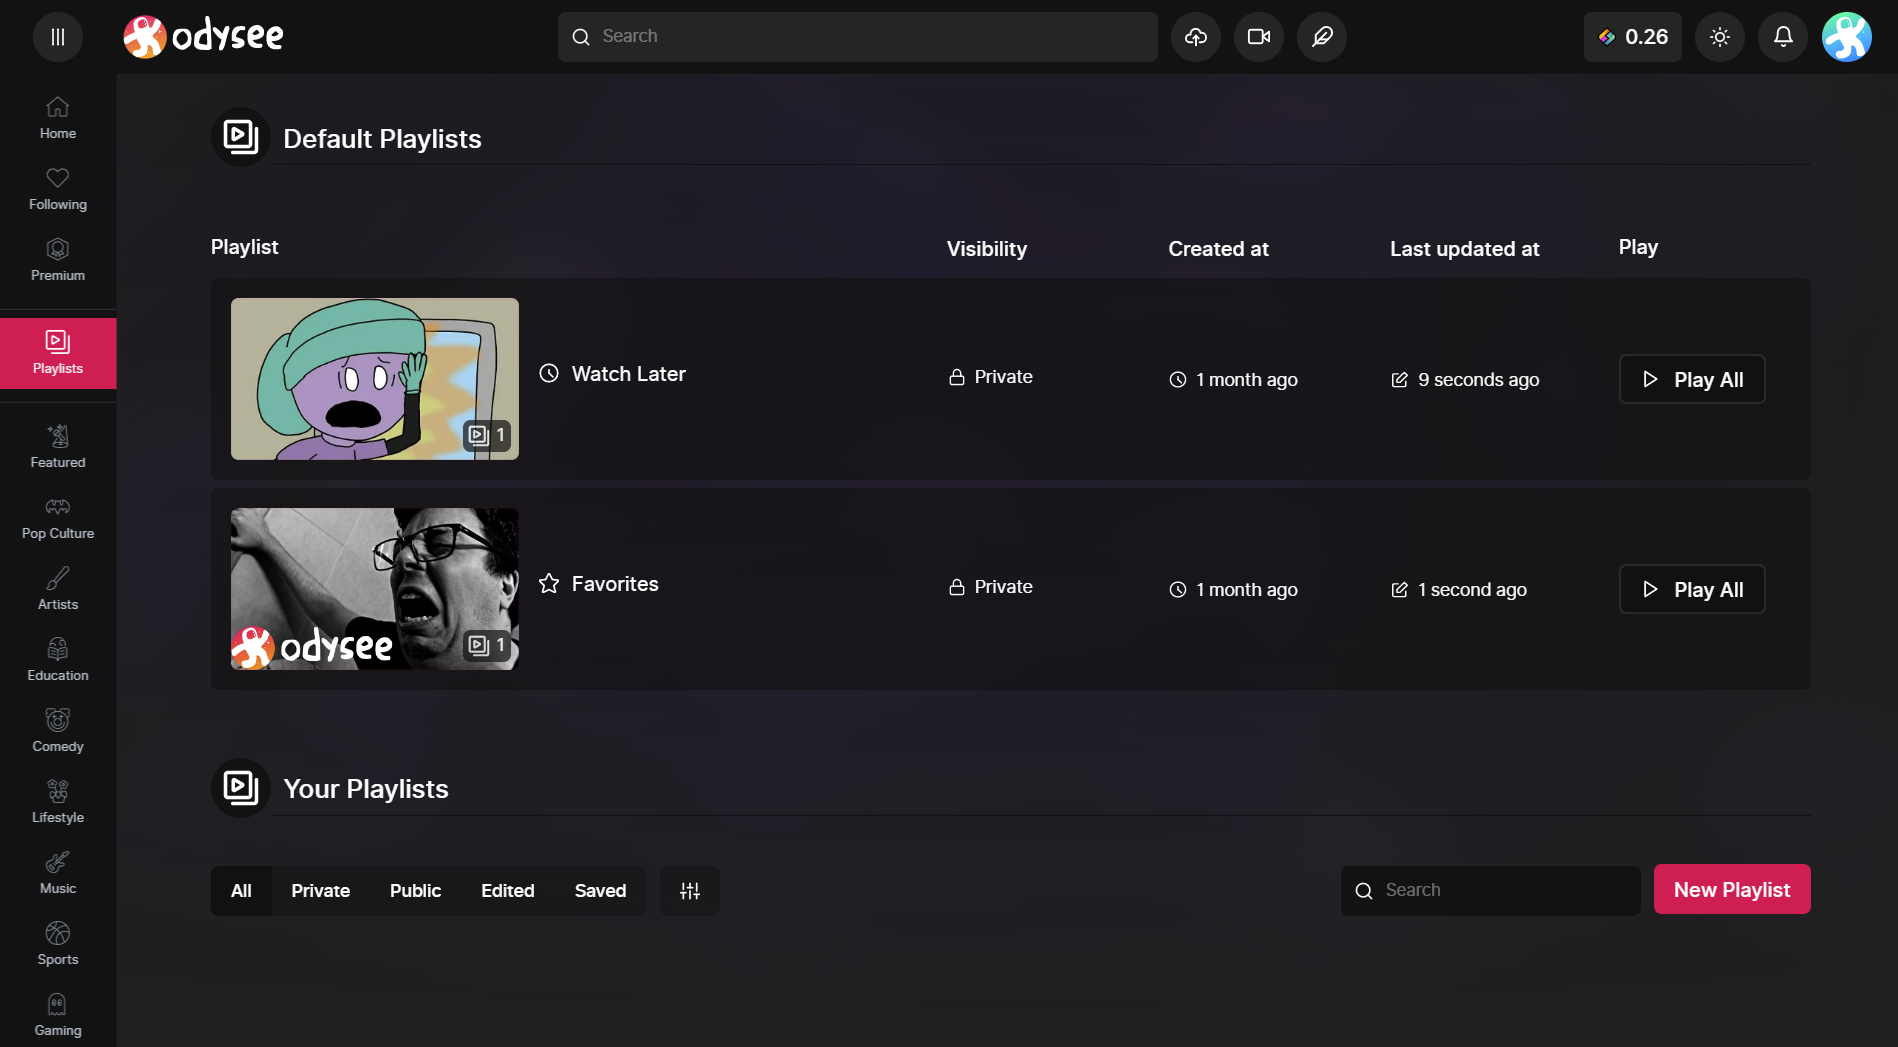1898x1047 pixels.
Task: Open Education category
Action: click(x=58, y=660)
